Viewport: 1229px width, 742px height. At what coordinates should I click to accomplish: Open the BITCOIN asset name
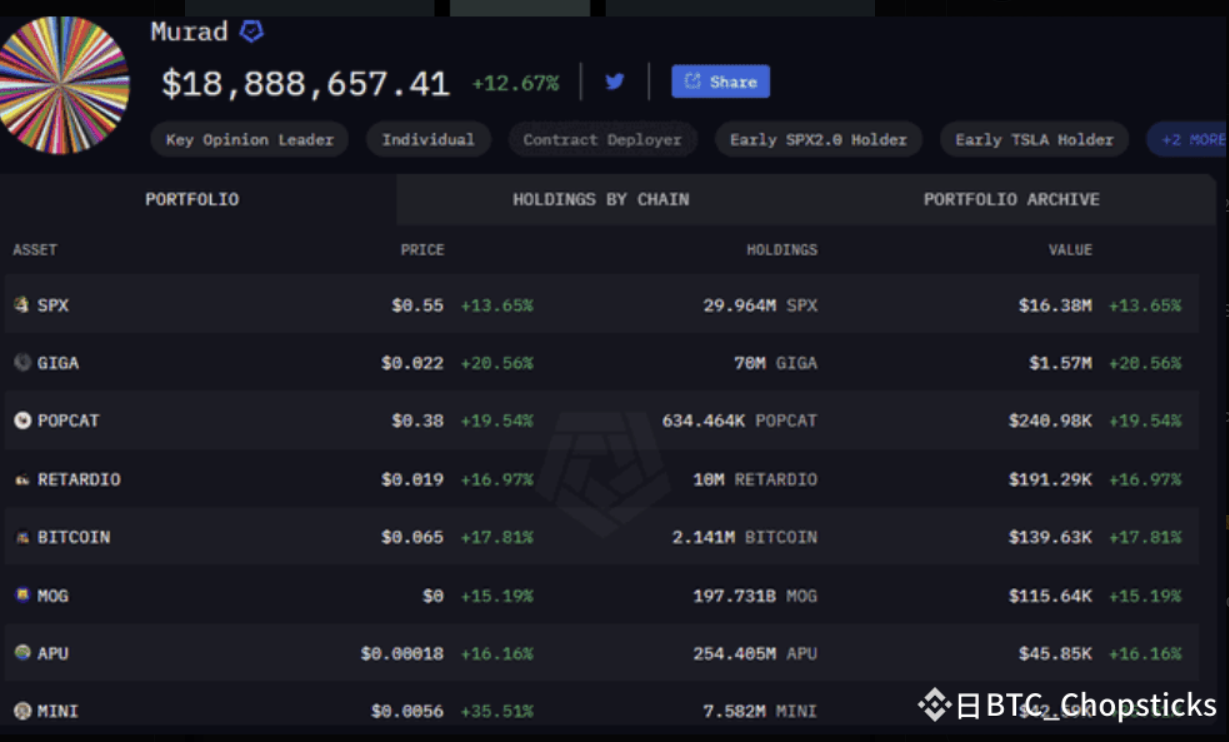74,537
